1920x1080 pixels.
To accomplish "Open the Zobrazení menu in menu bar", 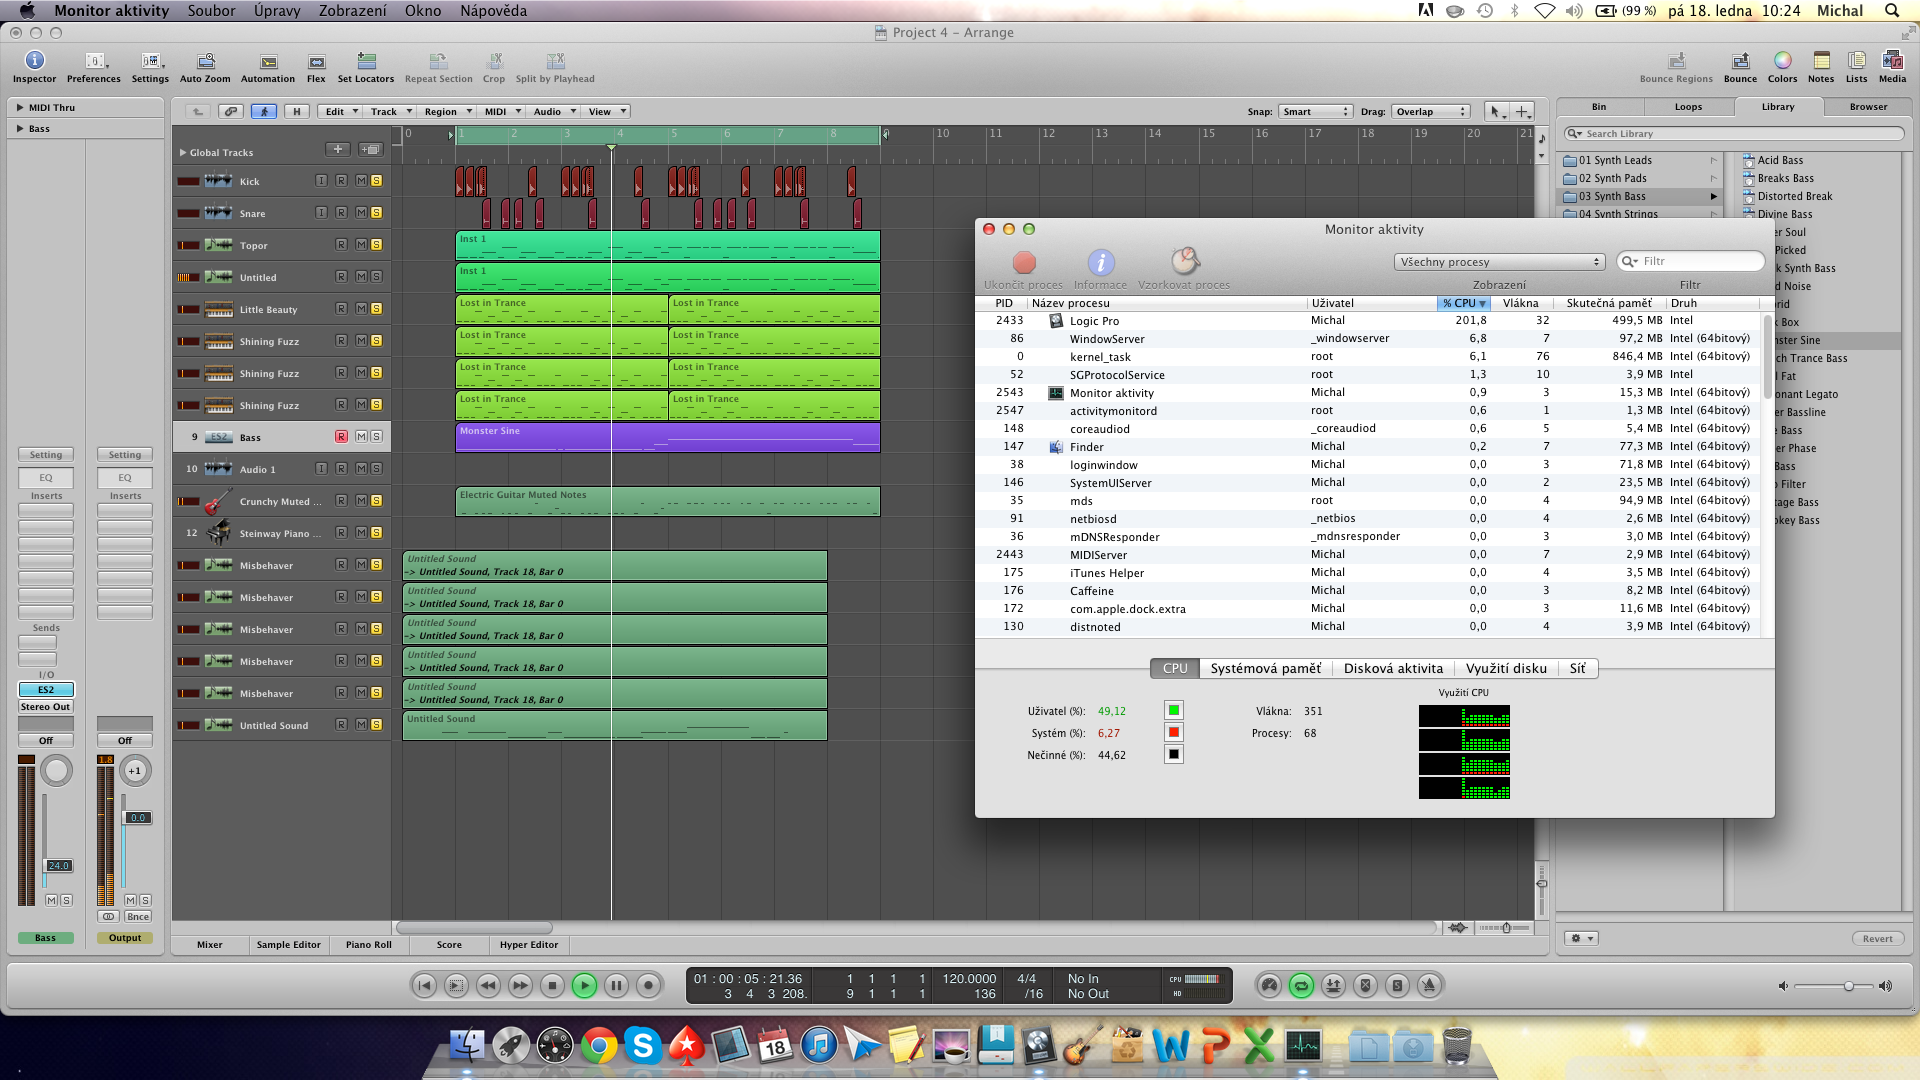I will click(x=352, y=11).
